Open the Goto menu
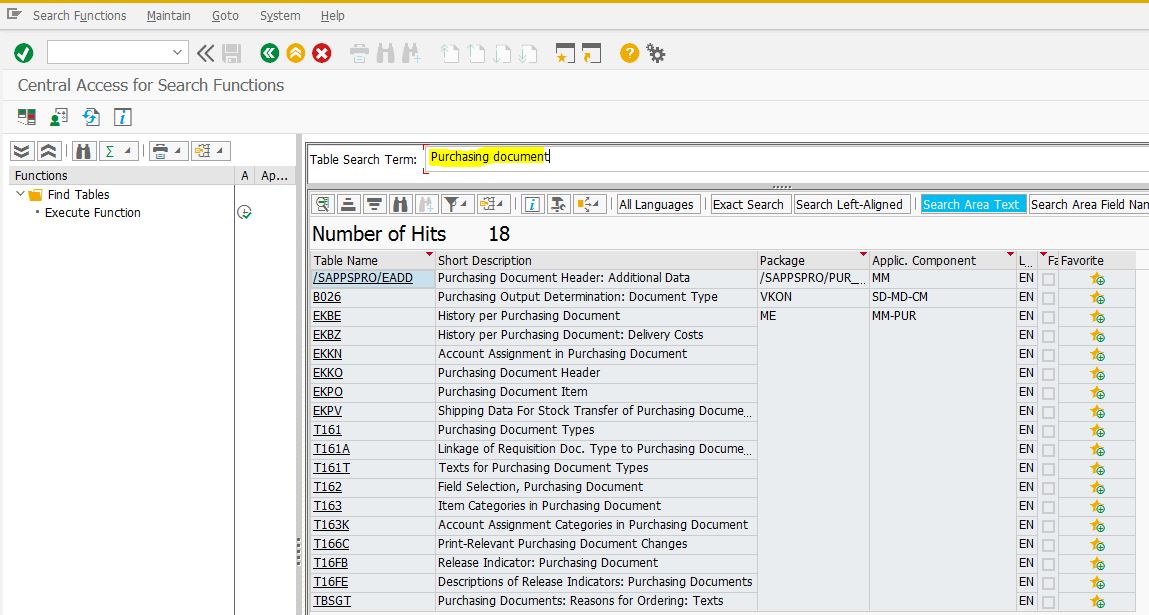The height and width of the screenshot is (615, 1149). click(x=225, y=15)
